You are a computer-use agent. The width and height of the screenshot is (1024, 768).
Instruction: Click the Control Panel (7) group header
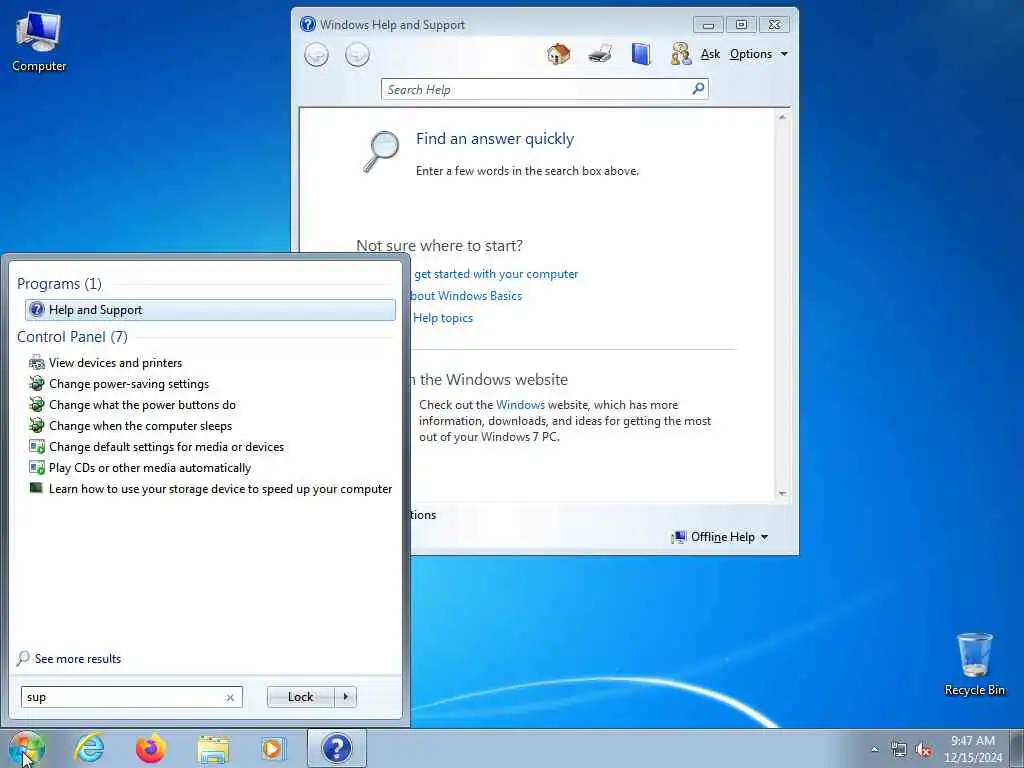(x=72, y=337)
